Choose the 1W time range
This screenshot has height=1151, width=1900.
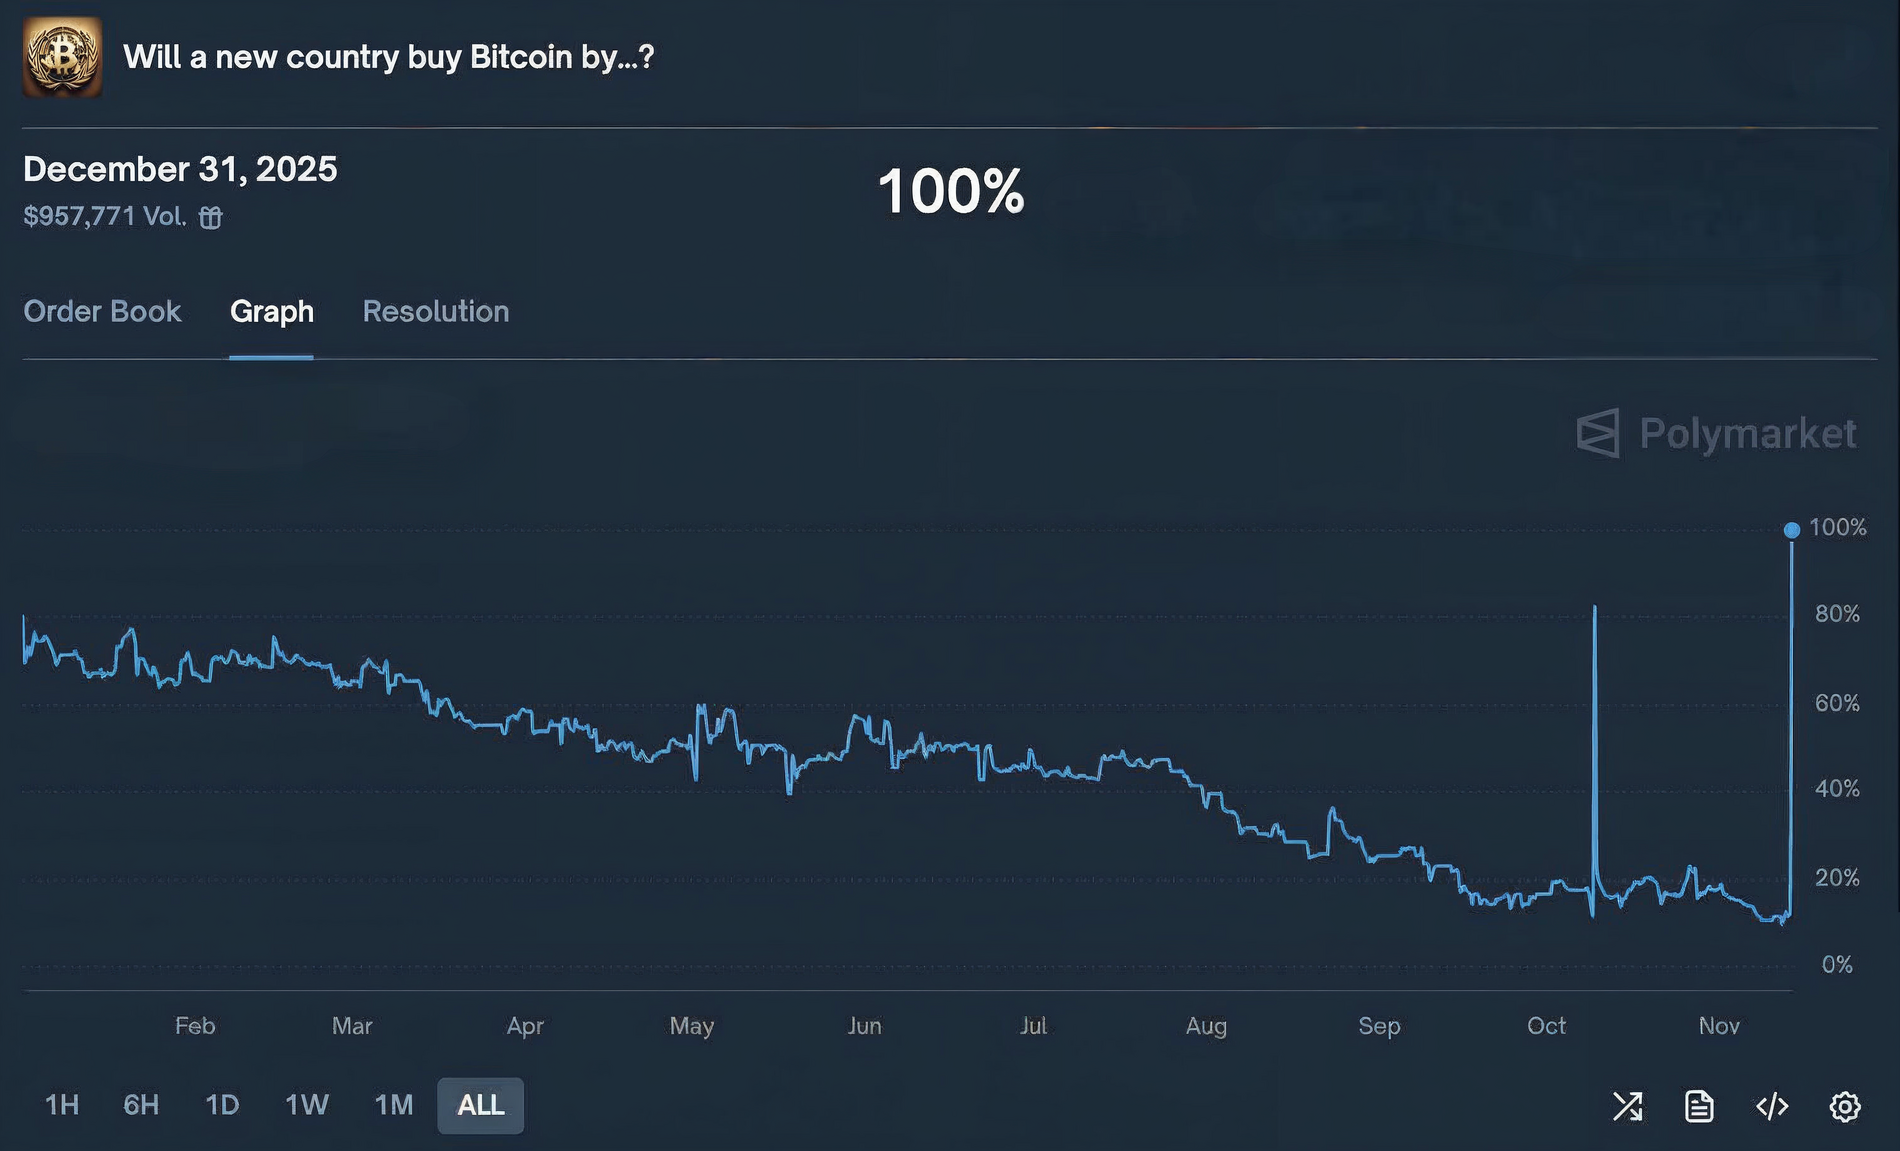tap(306, 1105)
